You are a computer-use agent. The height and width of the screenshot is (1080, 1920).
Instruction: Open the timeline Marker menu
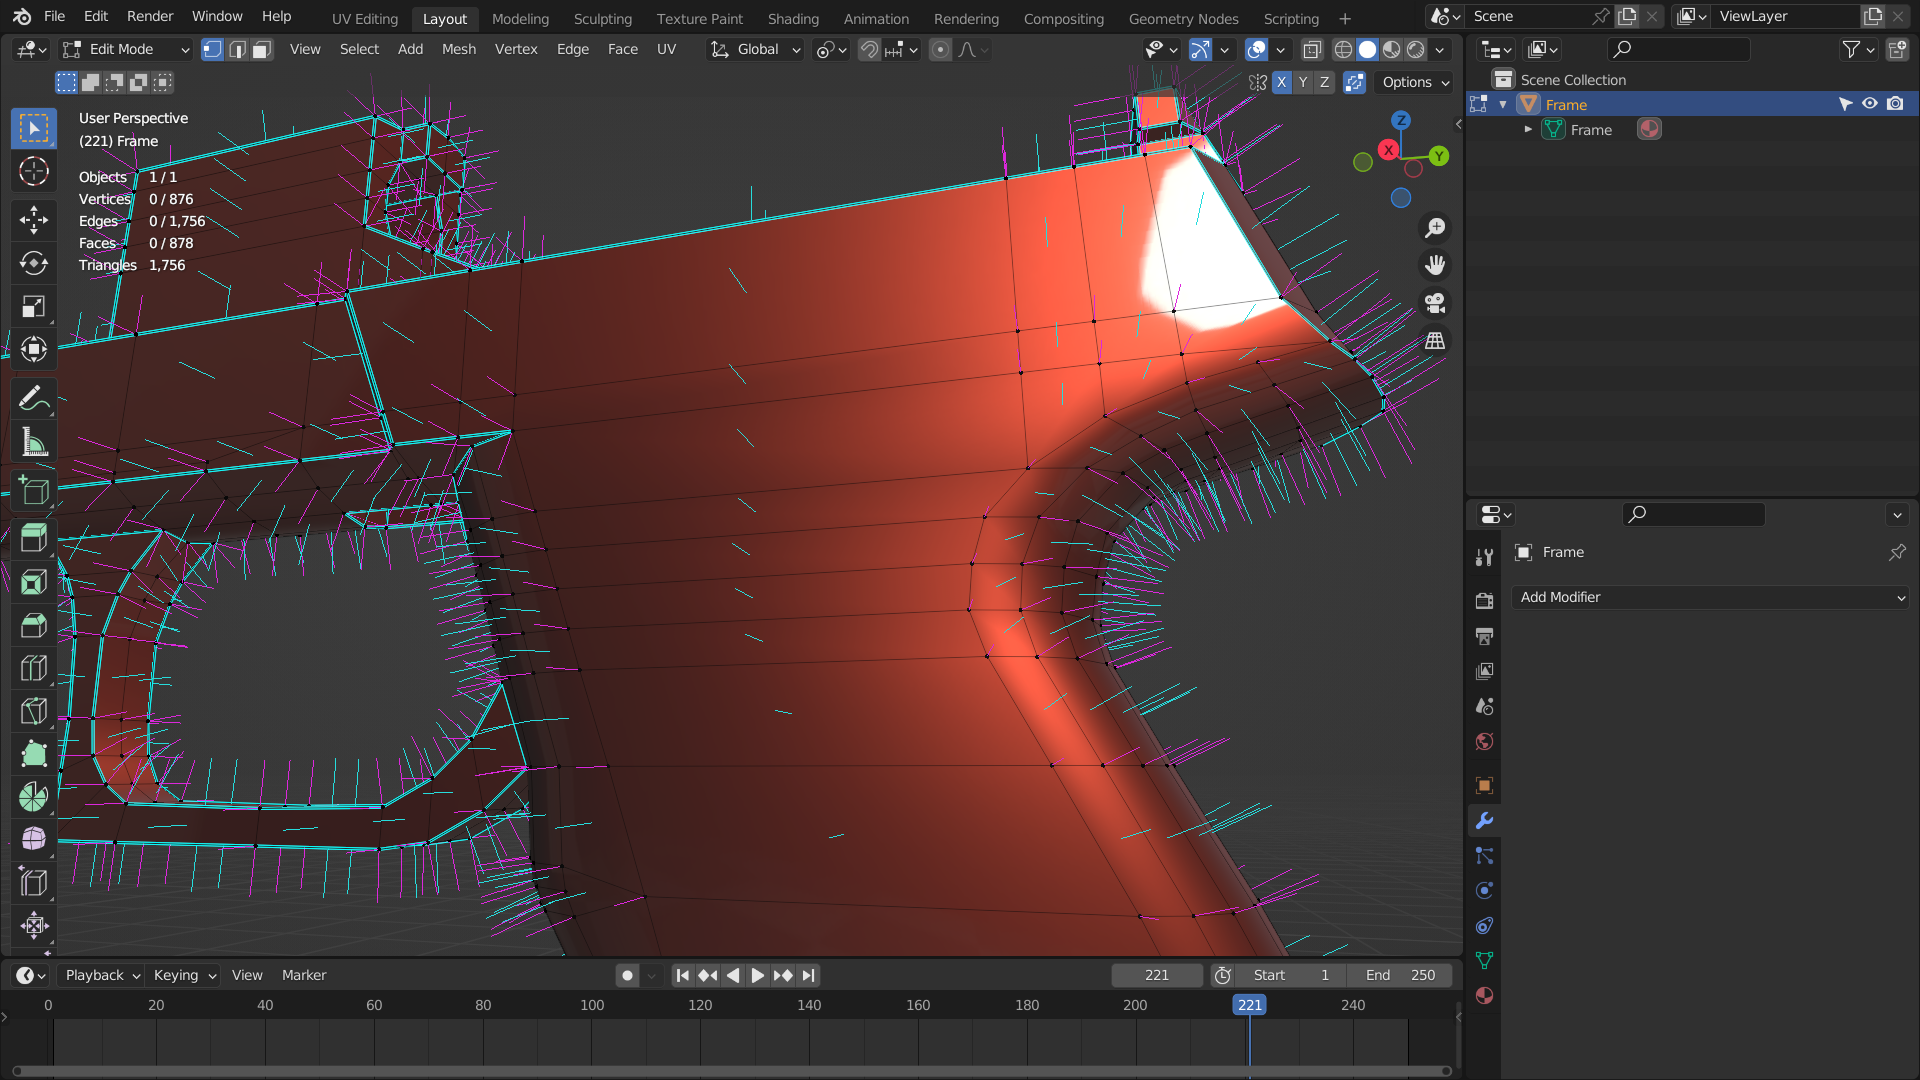[304, 975]
